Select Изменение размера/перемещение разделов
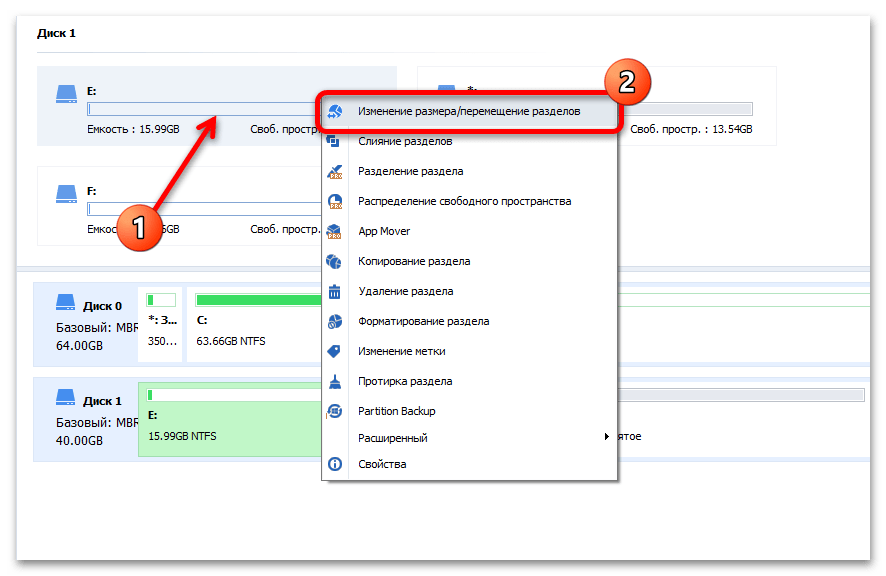 coord(469,111)
